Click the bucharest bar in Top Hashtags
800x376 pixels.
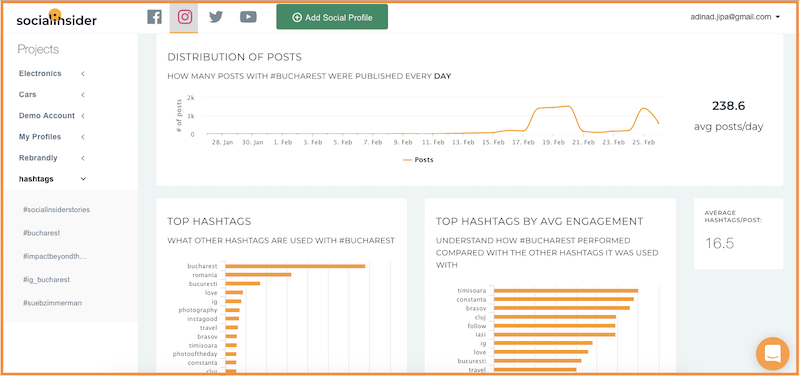295,266
